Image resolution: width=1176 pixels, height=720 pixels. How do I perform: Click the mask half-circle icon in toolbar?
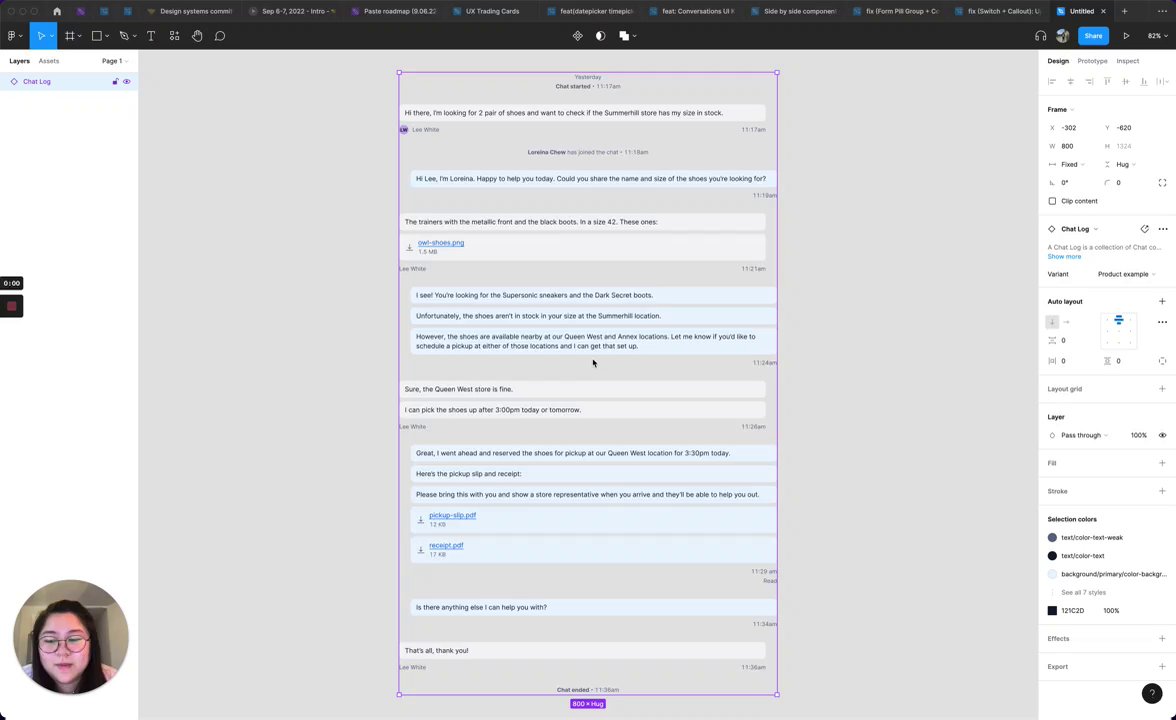600,35
